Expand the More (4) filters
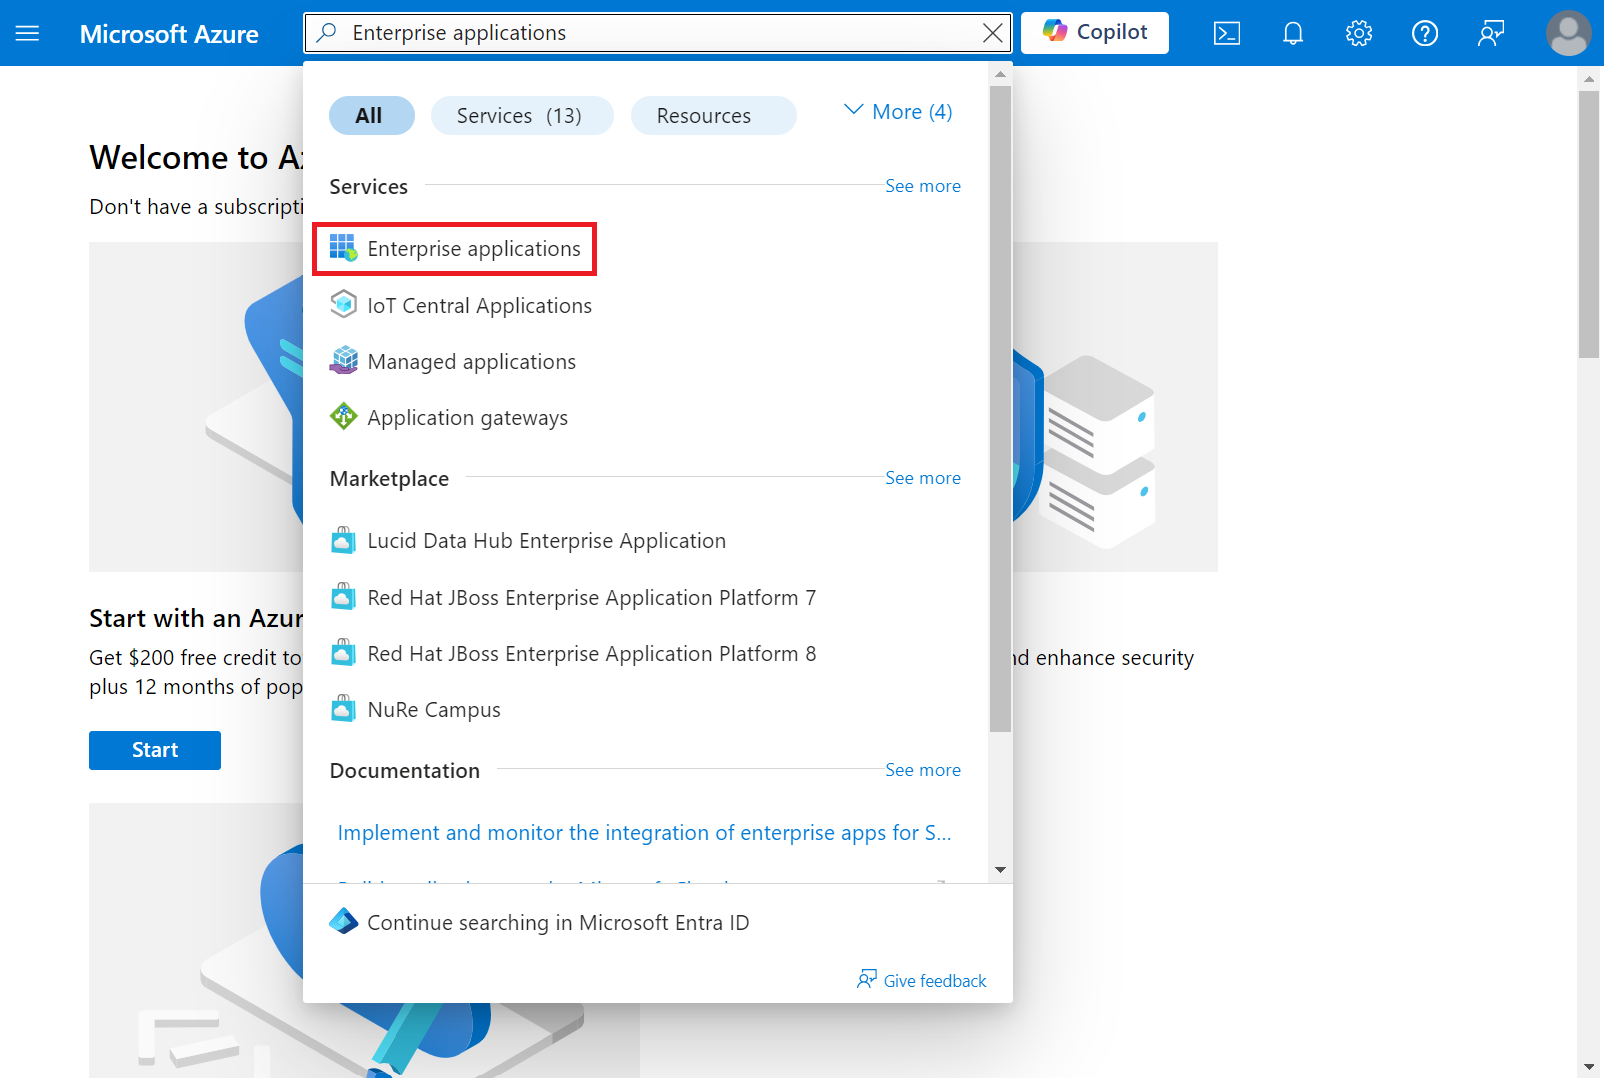This screenshot has height=1078, width=1604. click(898, 112)
